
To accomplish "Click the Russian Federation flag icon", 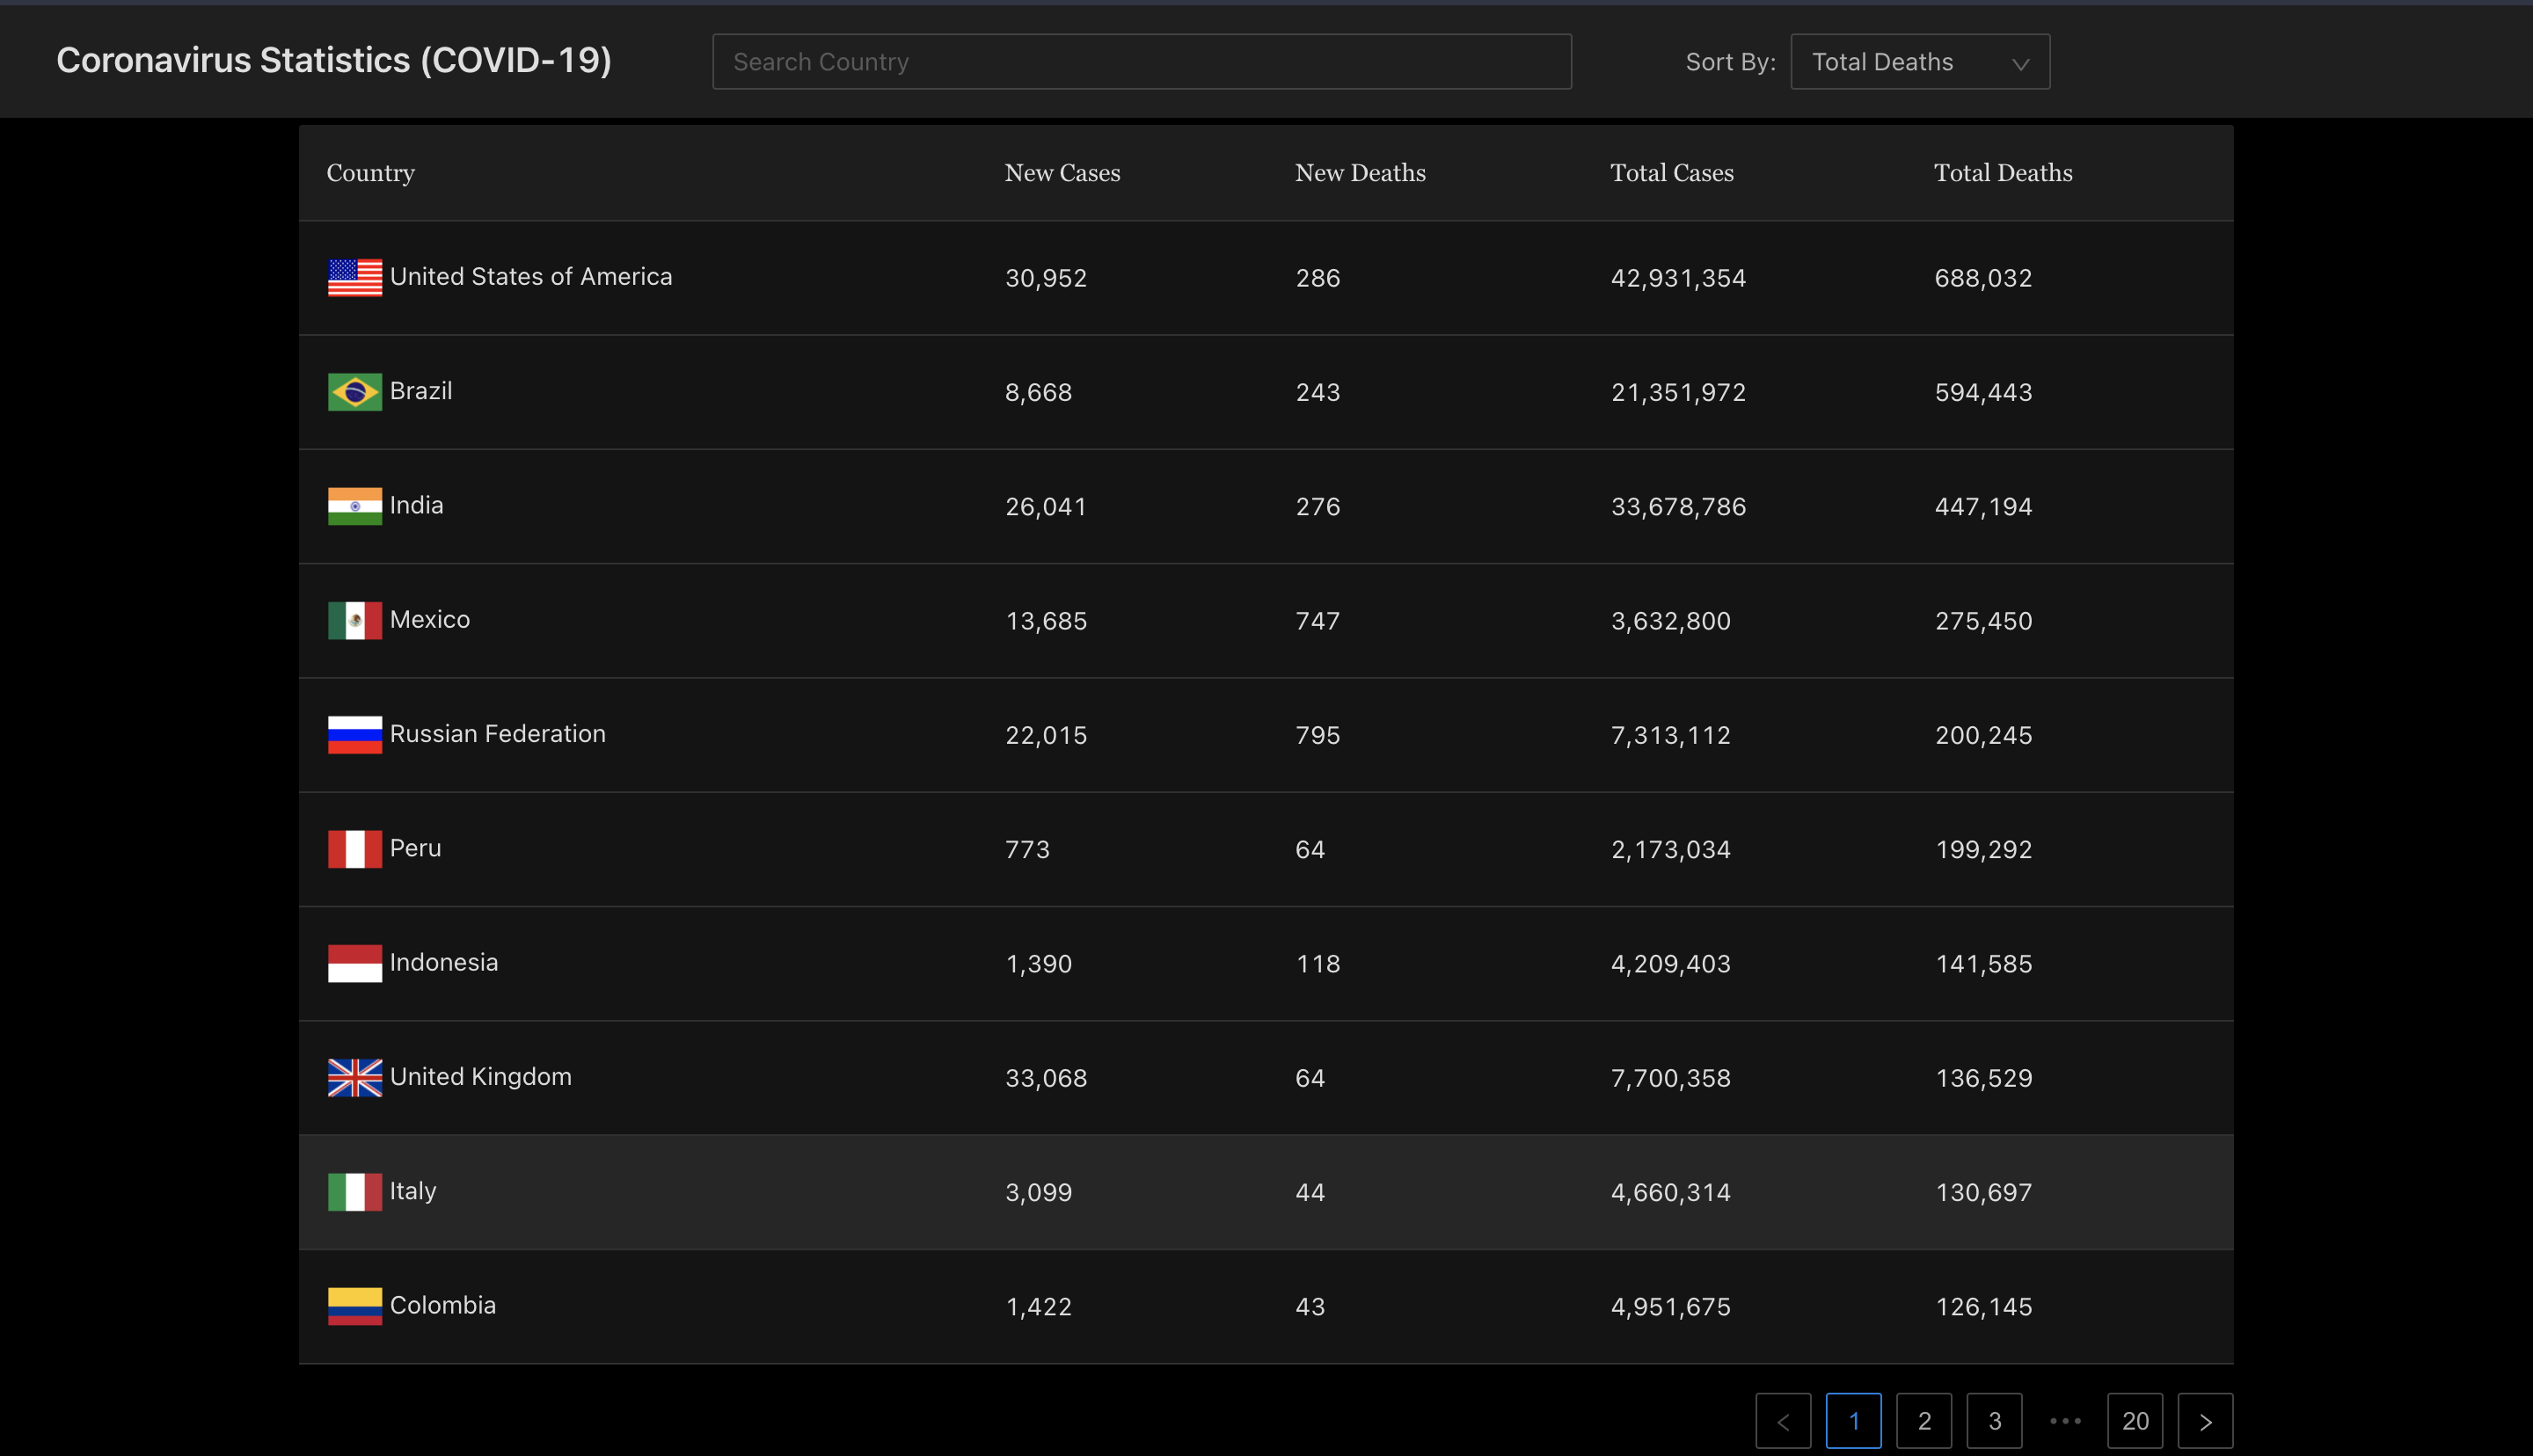I will click(x=355, y=735).
